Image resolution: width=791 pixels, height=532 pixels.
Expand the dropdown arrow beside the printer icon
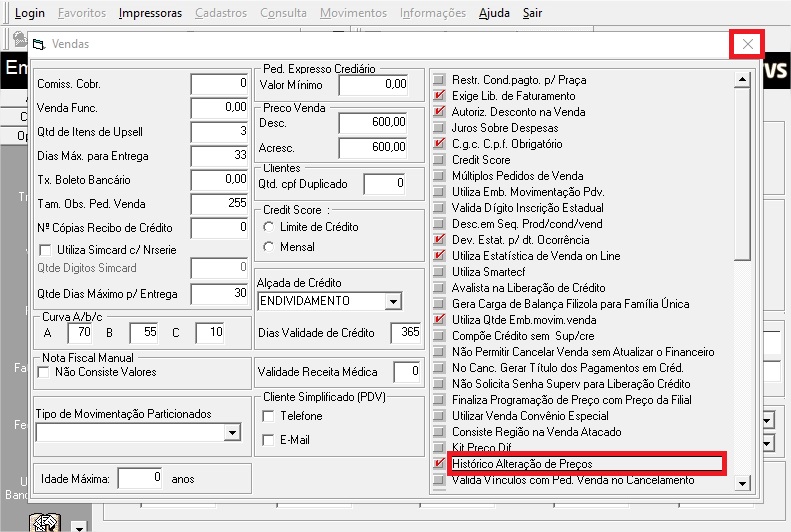tap(79, 527)
